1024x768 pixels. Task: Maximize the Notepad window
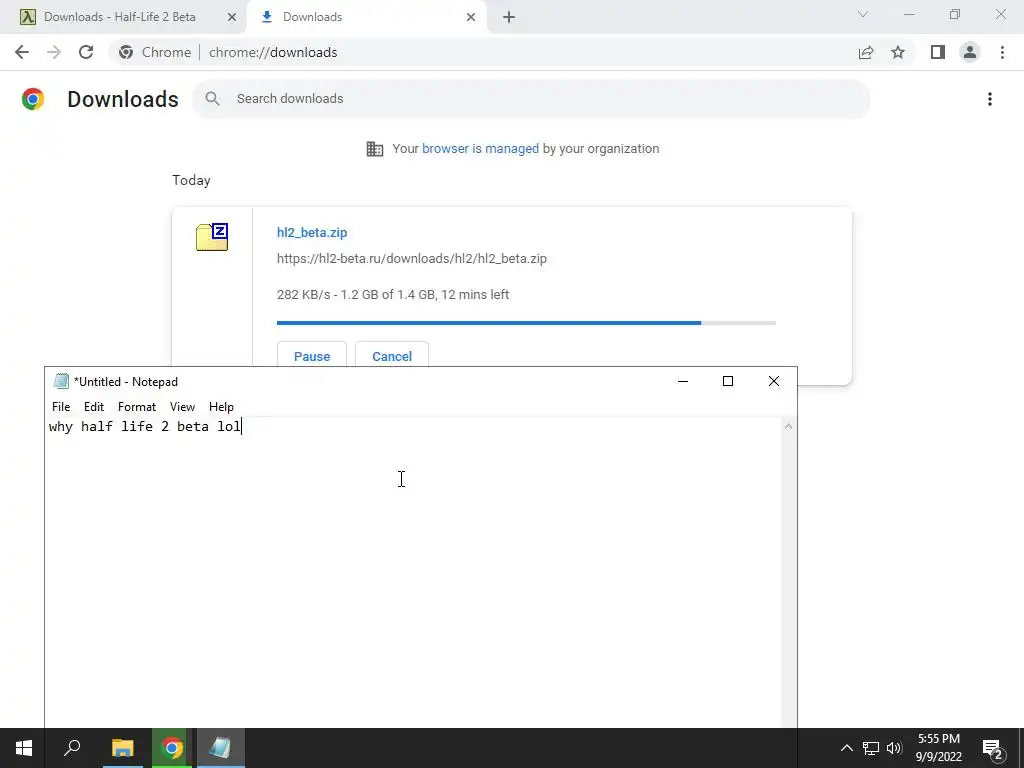[x=728, y=381]
